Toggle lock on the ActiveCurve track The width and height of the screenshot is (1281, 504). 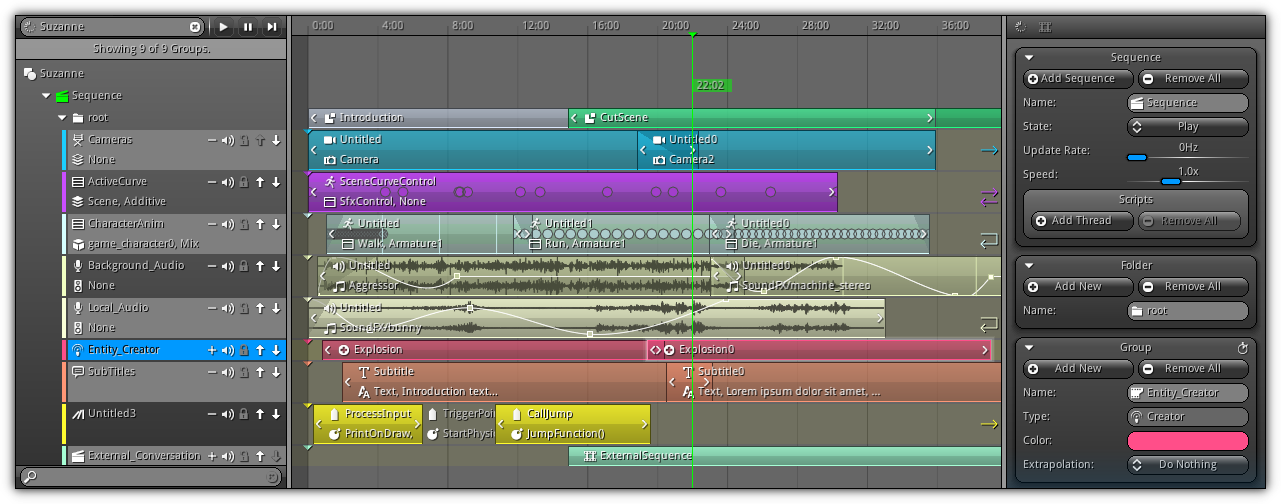[244, 183]
